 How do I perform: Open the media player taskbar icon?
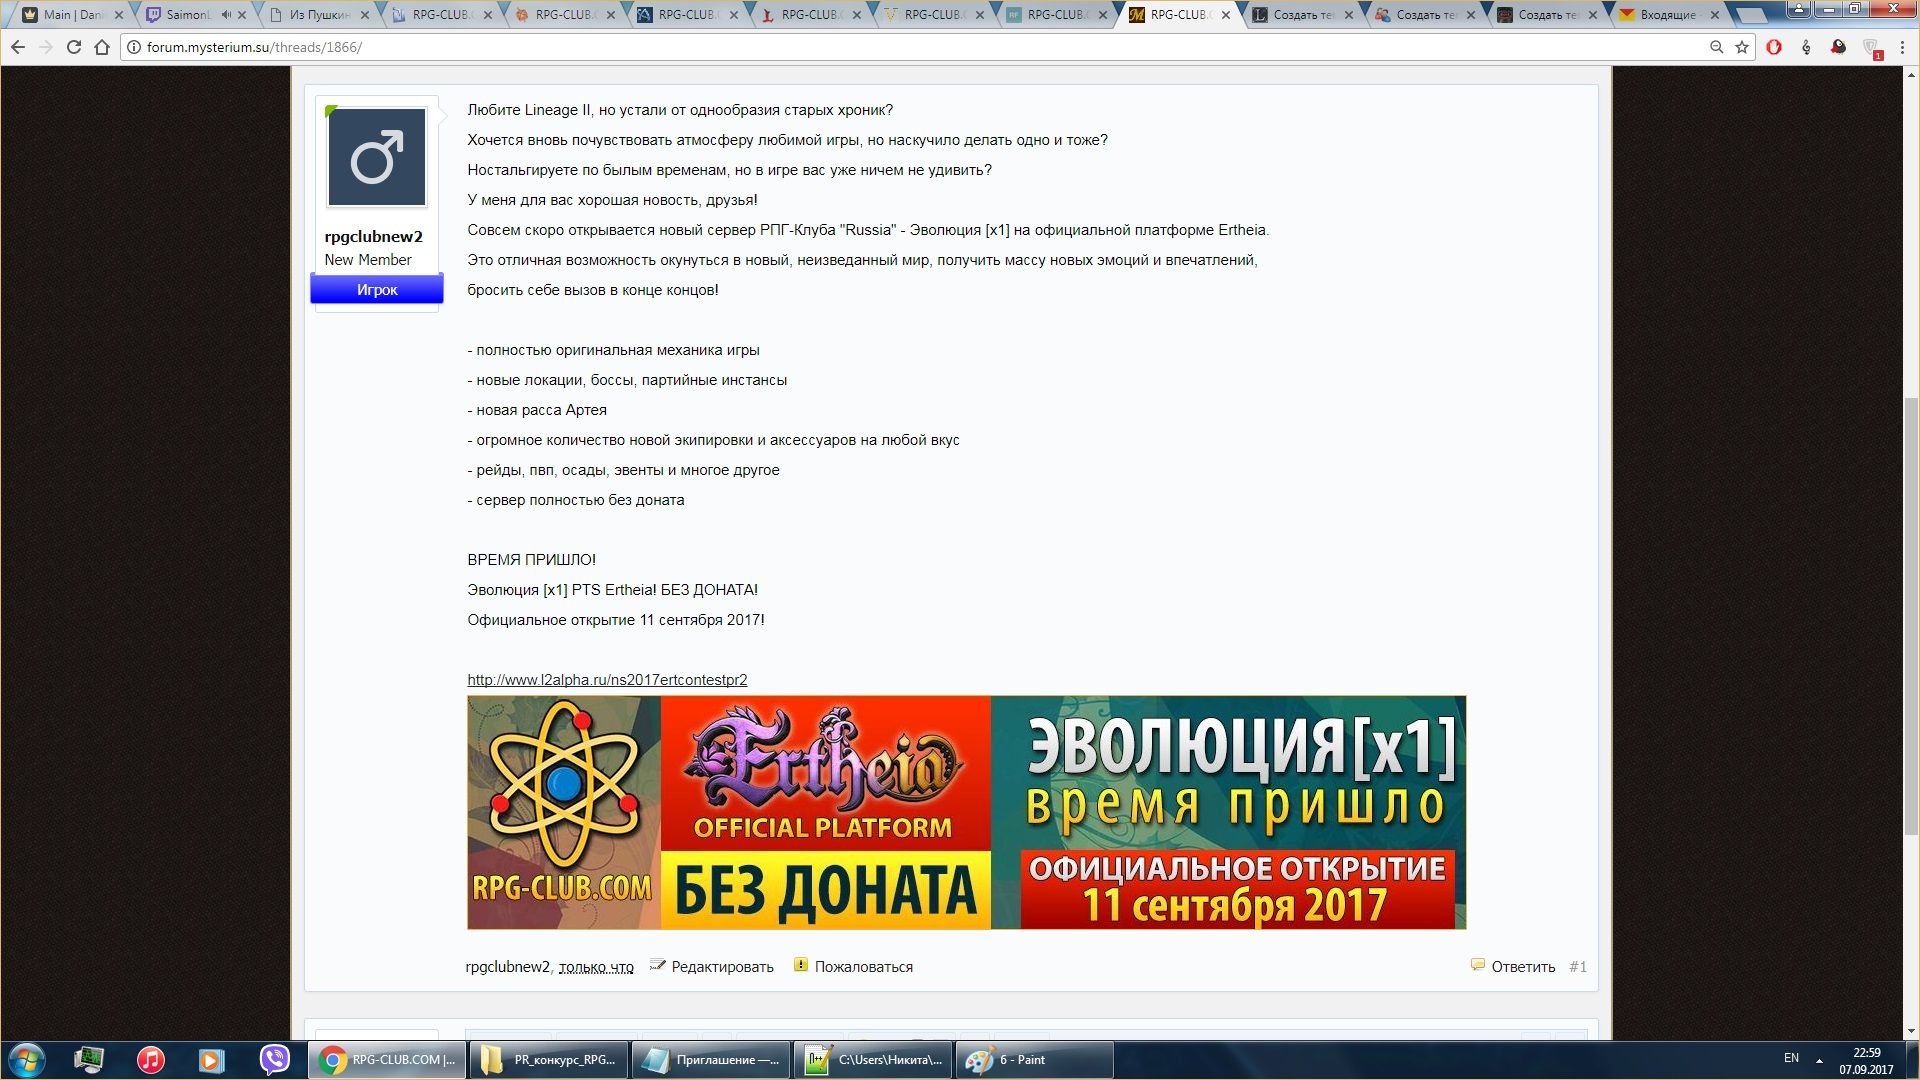(x=211, y=1060)
